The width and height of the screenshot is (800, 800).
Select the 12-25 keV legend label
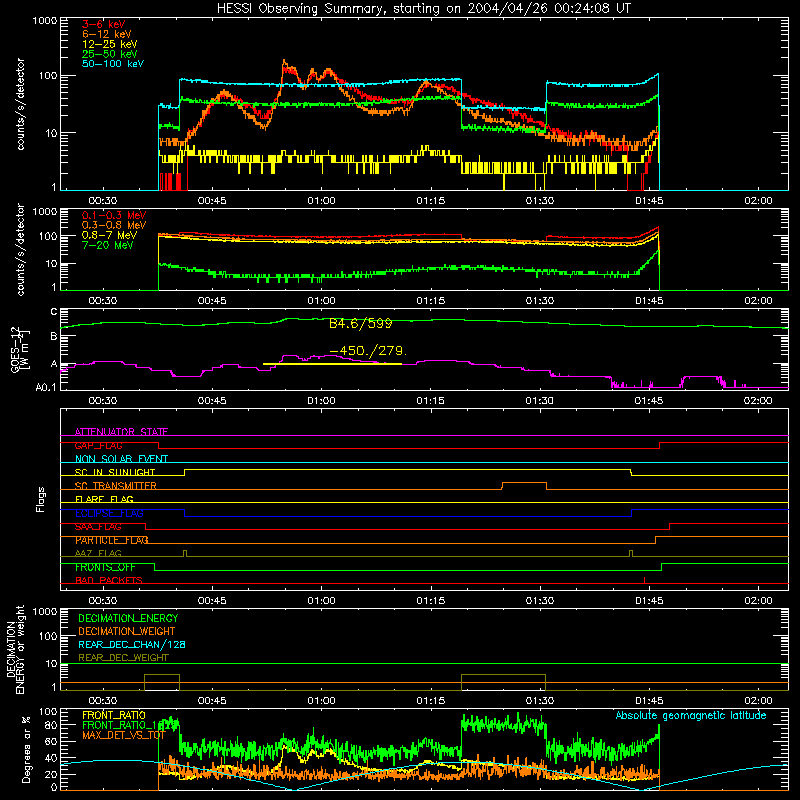(110, 44)
